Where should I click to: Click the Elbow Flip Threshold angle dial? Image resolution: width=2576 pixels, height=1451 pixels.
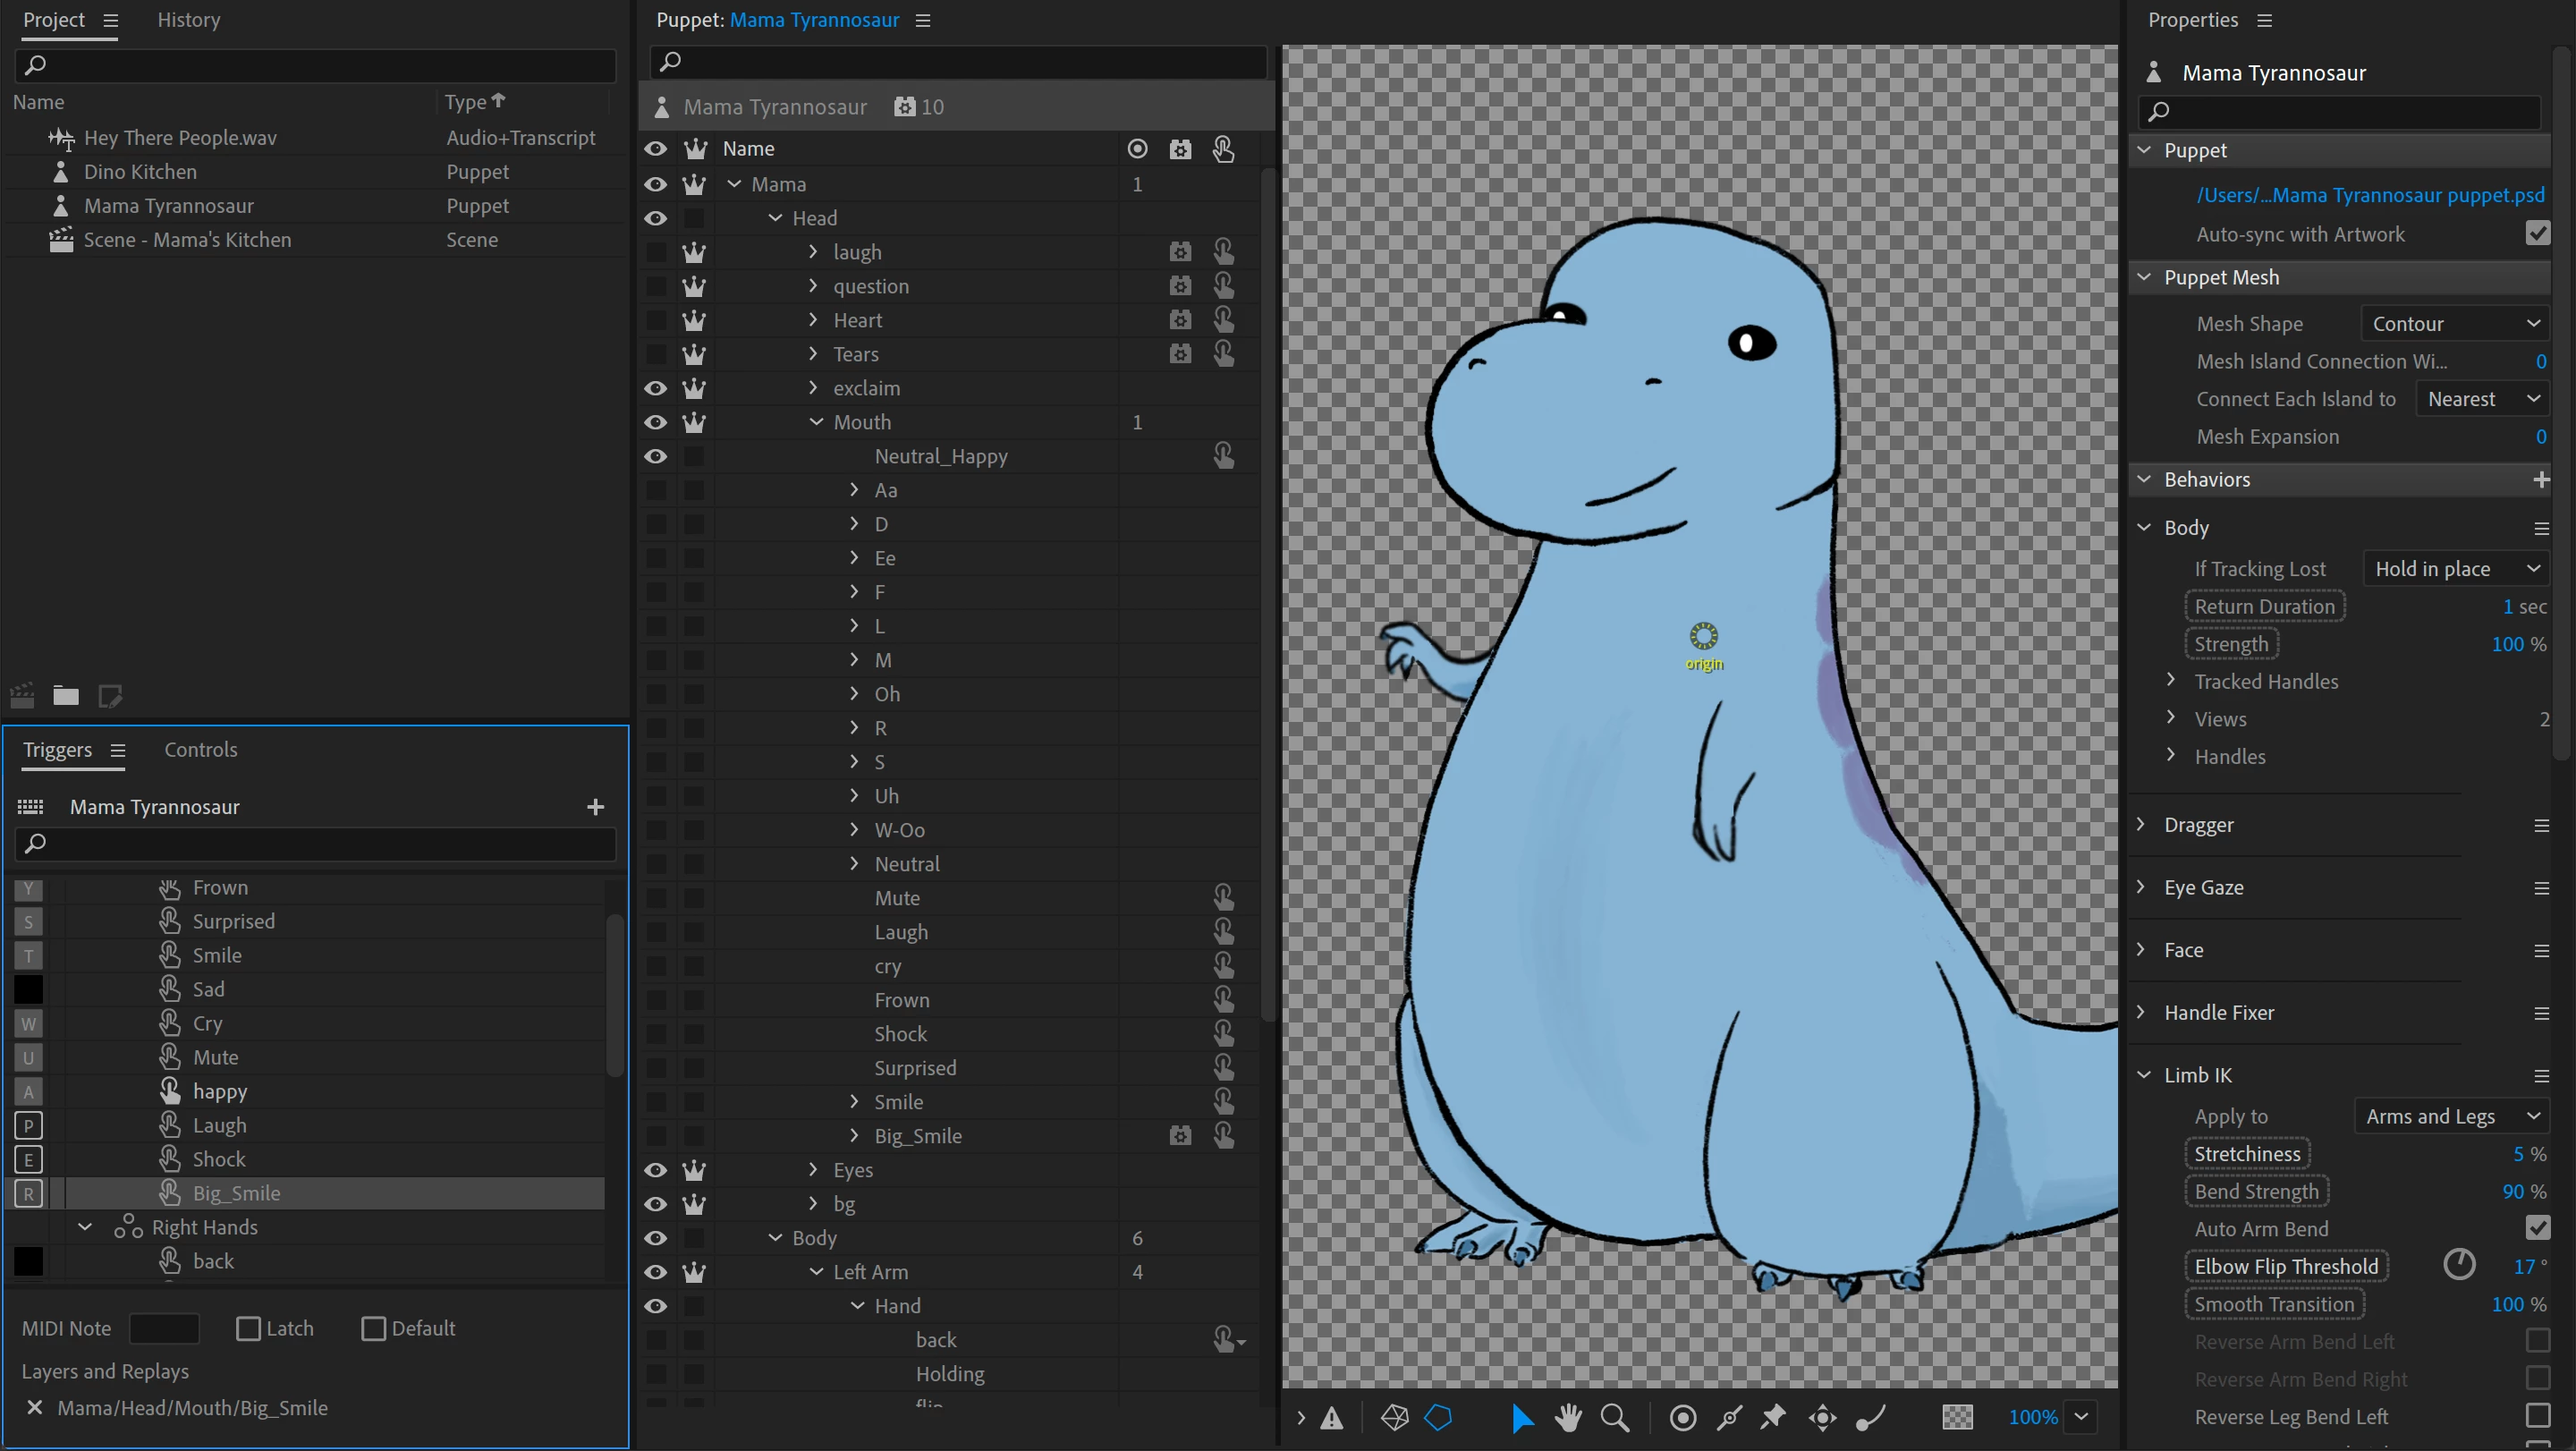click(x=2458, y=1266)
